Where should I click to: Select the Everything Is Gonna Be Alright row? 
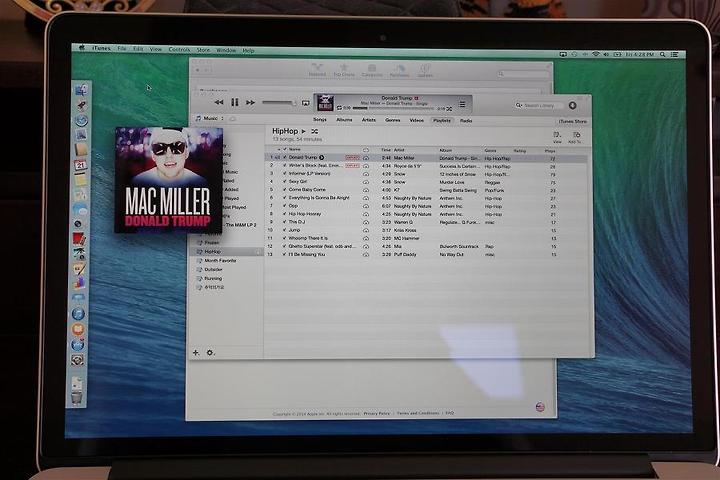tap(426, 198)
